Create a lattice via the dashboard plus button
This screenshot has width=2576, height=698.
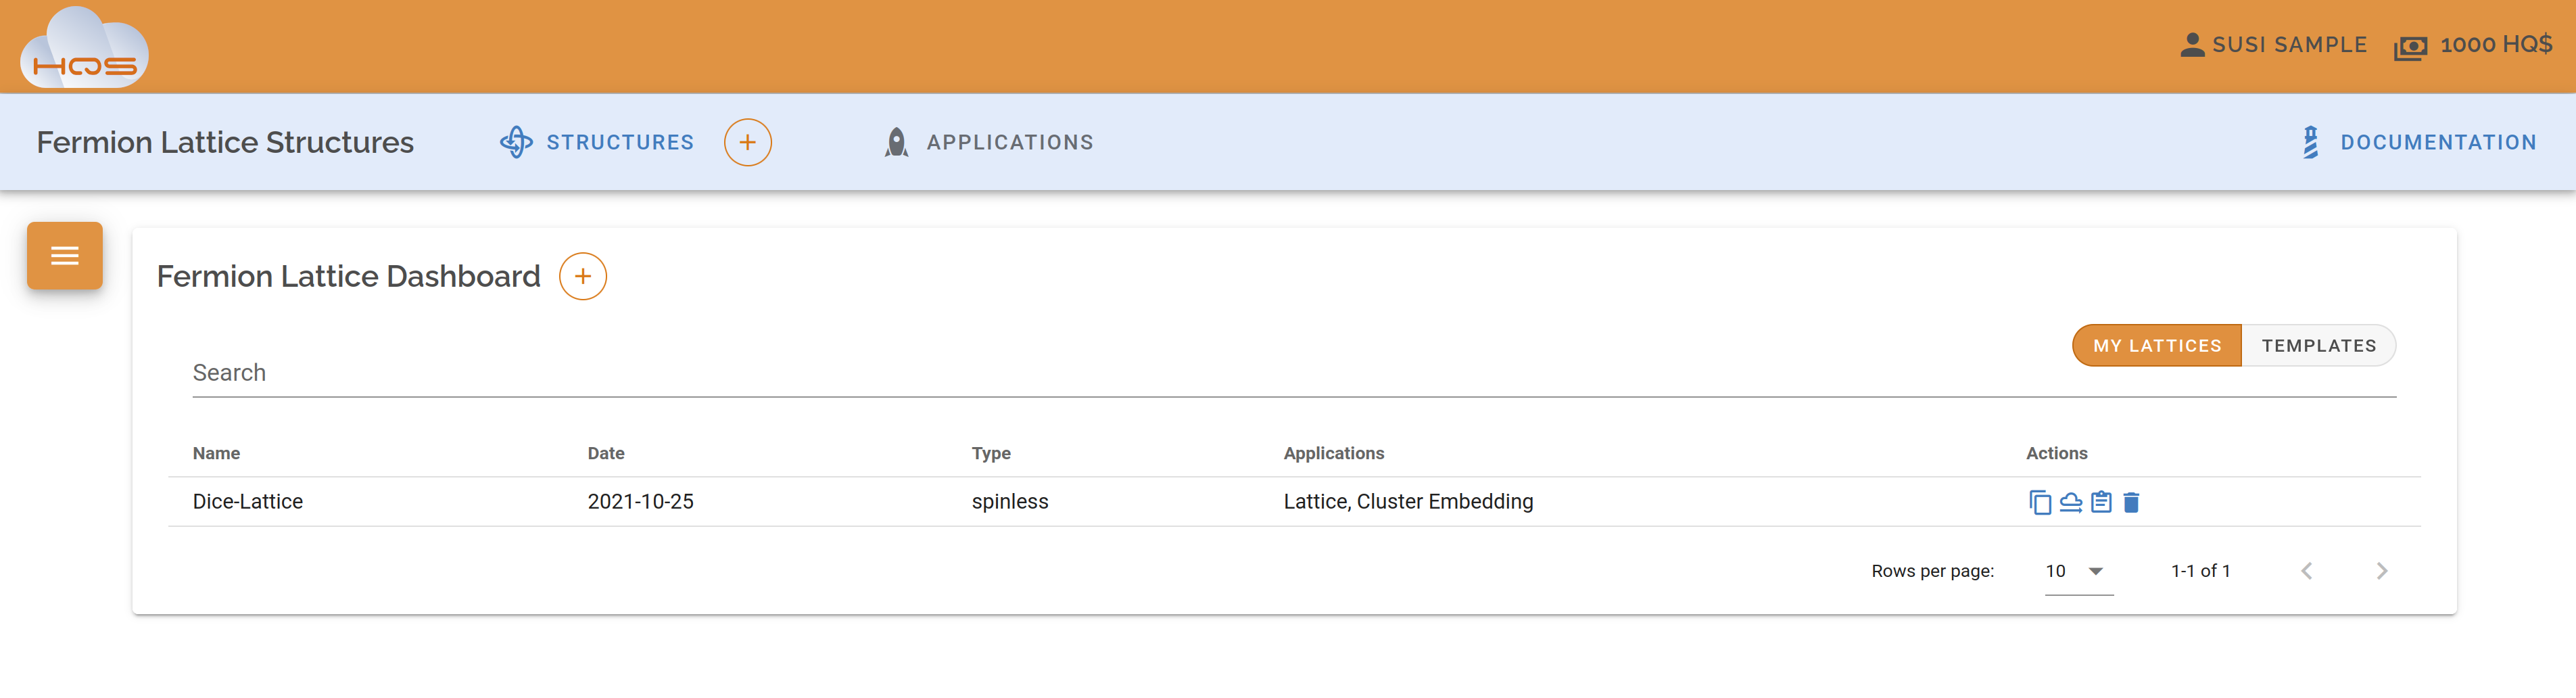click(582, 276)
